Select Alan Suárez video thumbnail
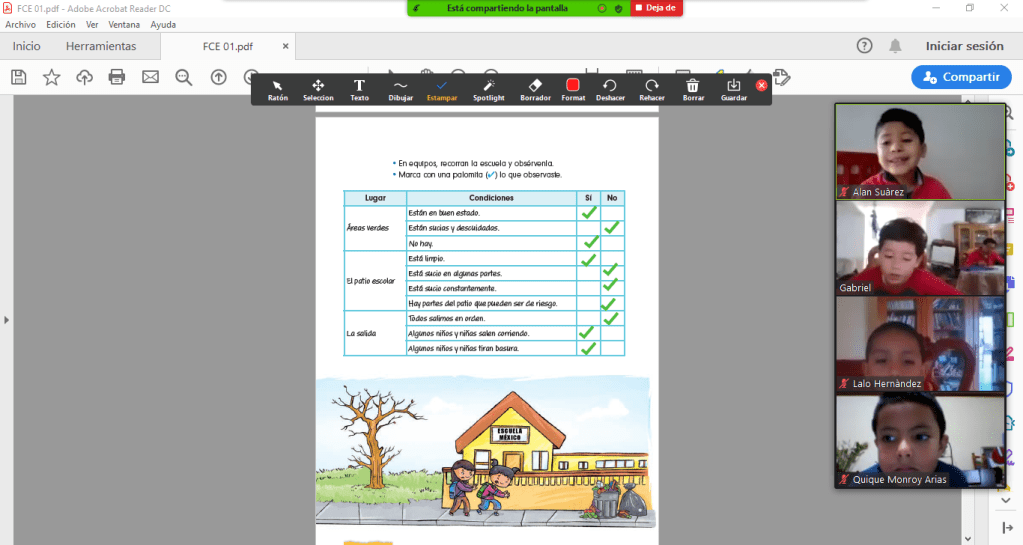 [919, 151]
